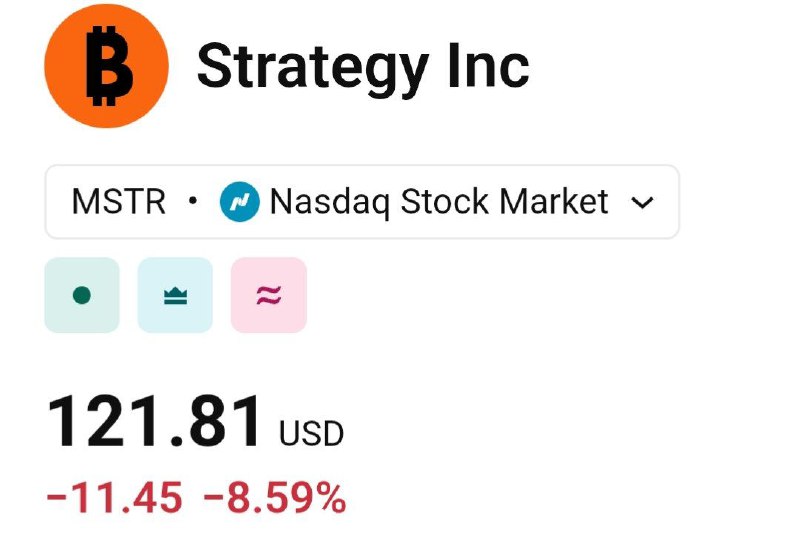The height and width of the screenshot is (533, 800).
Task: Click the Nasdaq Stock Market label
Action: (x=439, y=202)
